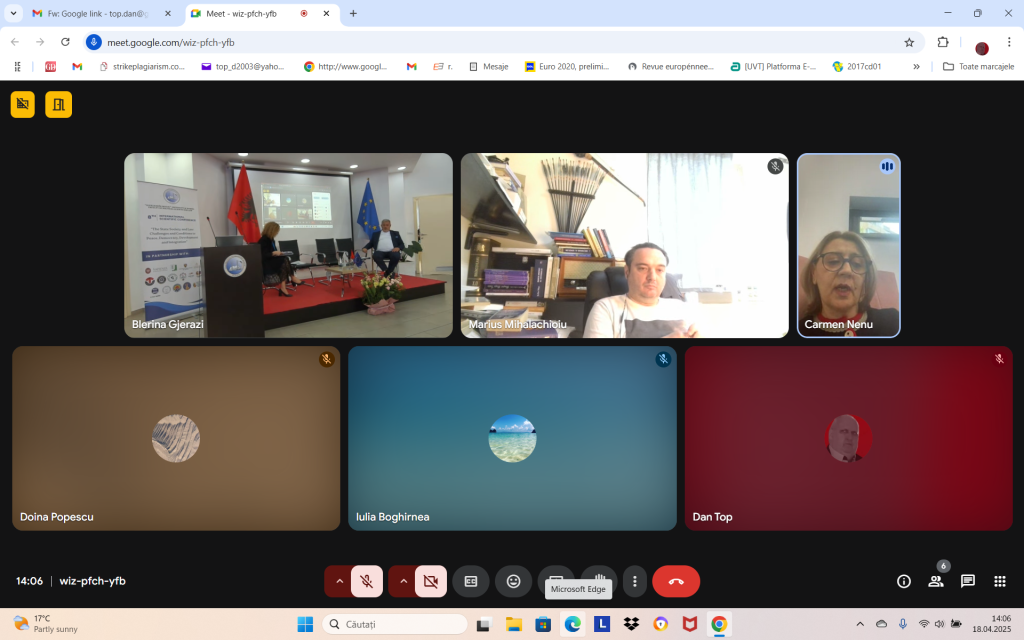1024x640 pixels.
Task: Show the participants list with 6 people
Action: [x=936, y=581]
